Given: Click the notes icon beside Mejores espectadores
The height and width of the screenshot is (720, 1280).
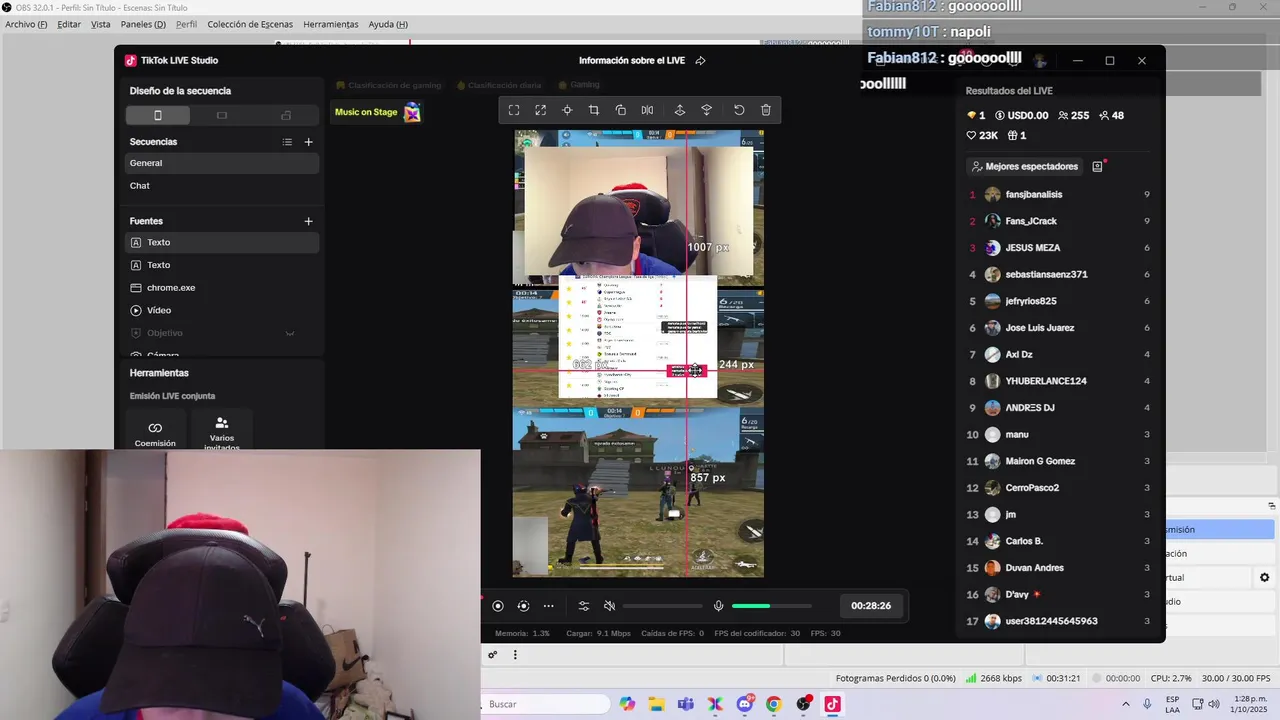Looking at the screenshot, I should click(x=1097, y=166).
